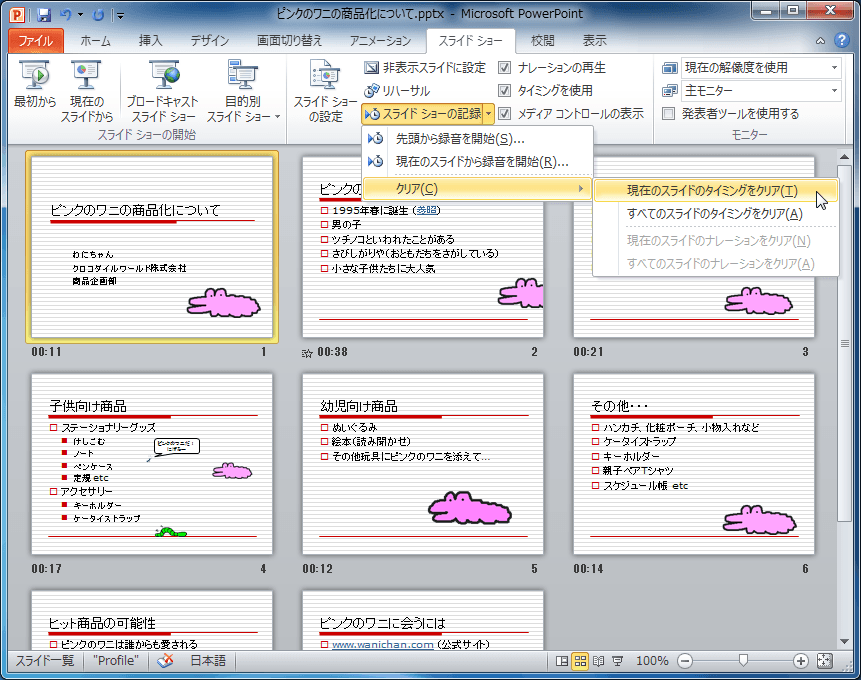Switch to the 挿入 tab
This screenshot has width=861, height=680.
150,41
